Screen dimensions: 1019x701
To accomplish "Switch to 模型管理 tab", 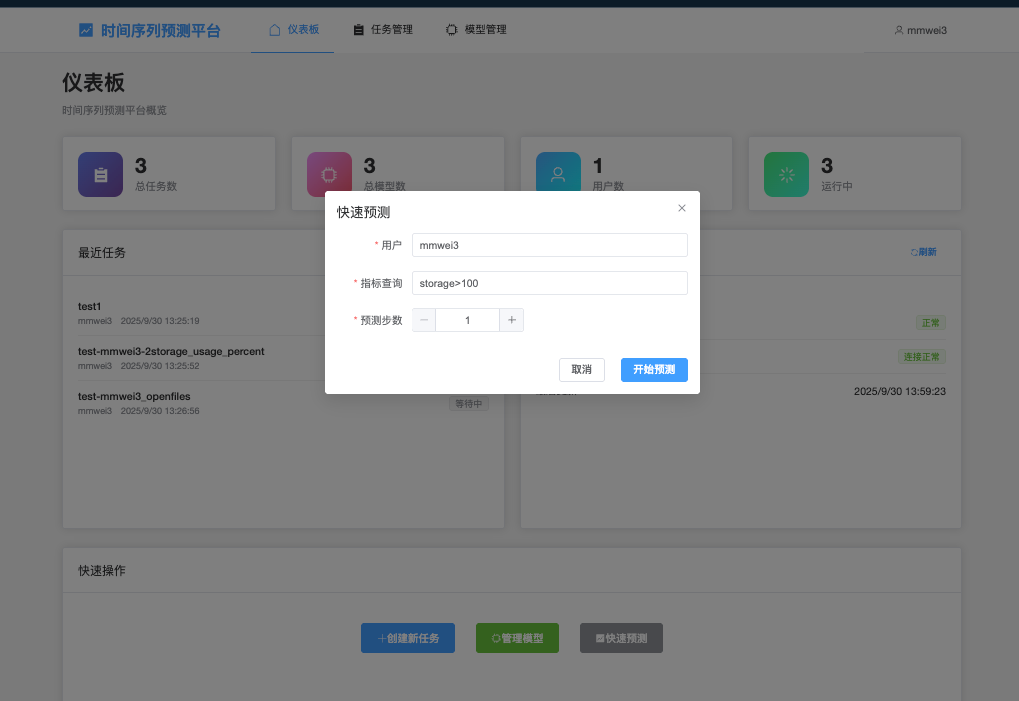I will (x=476, y=30).
